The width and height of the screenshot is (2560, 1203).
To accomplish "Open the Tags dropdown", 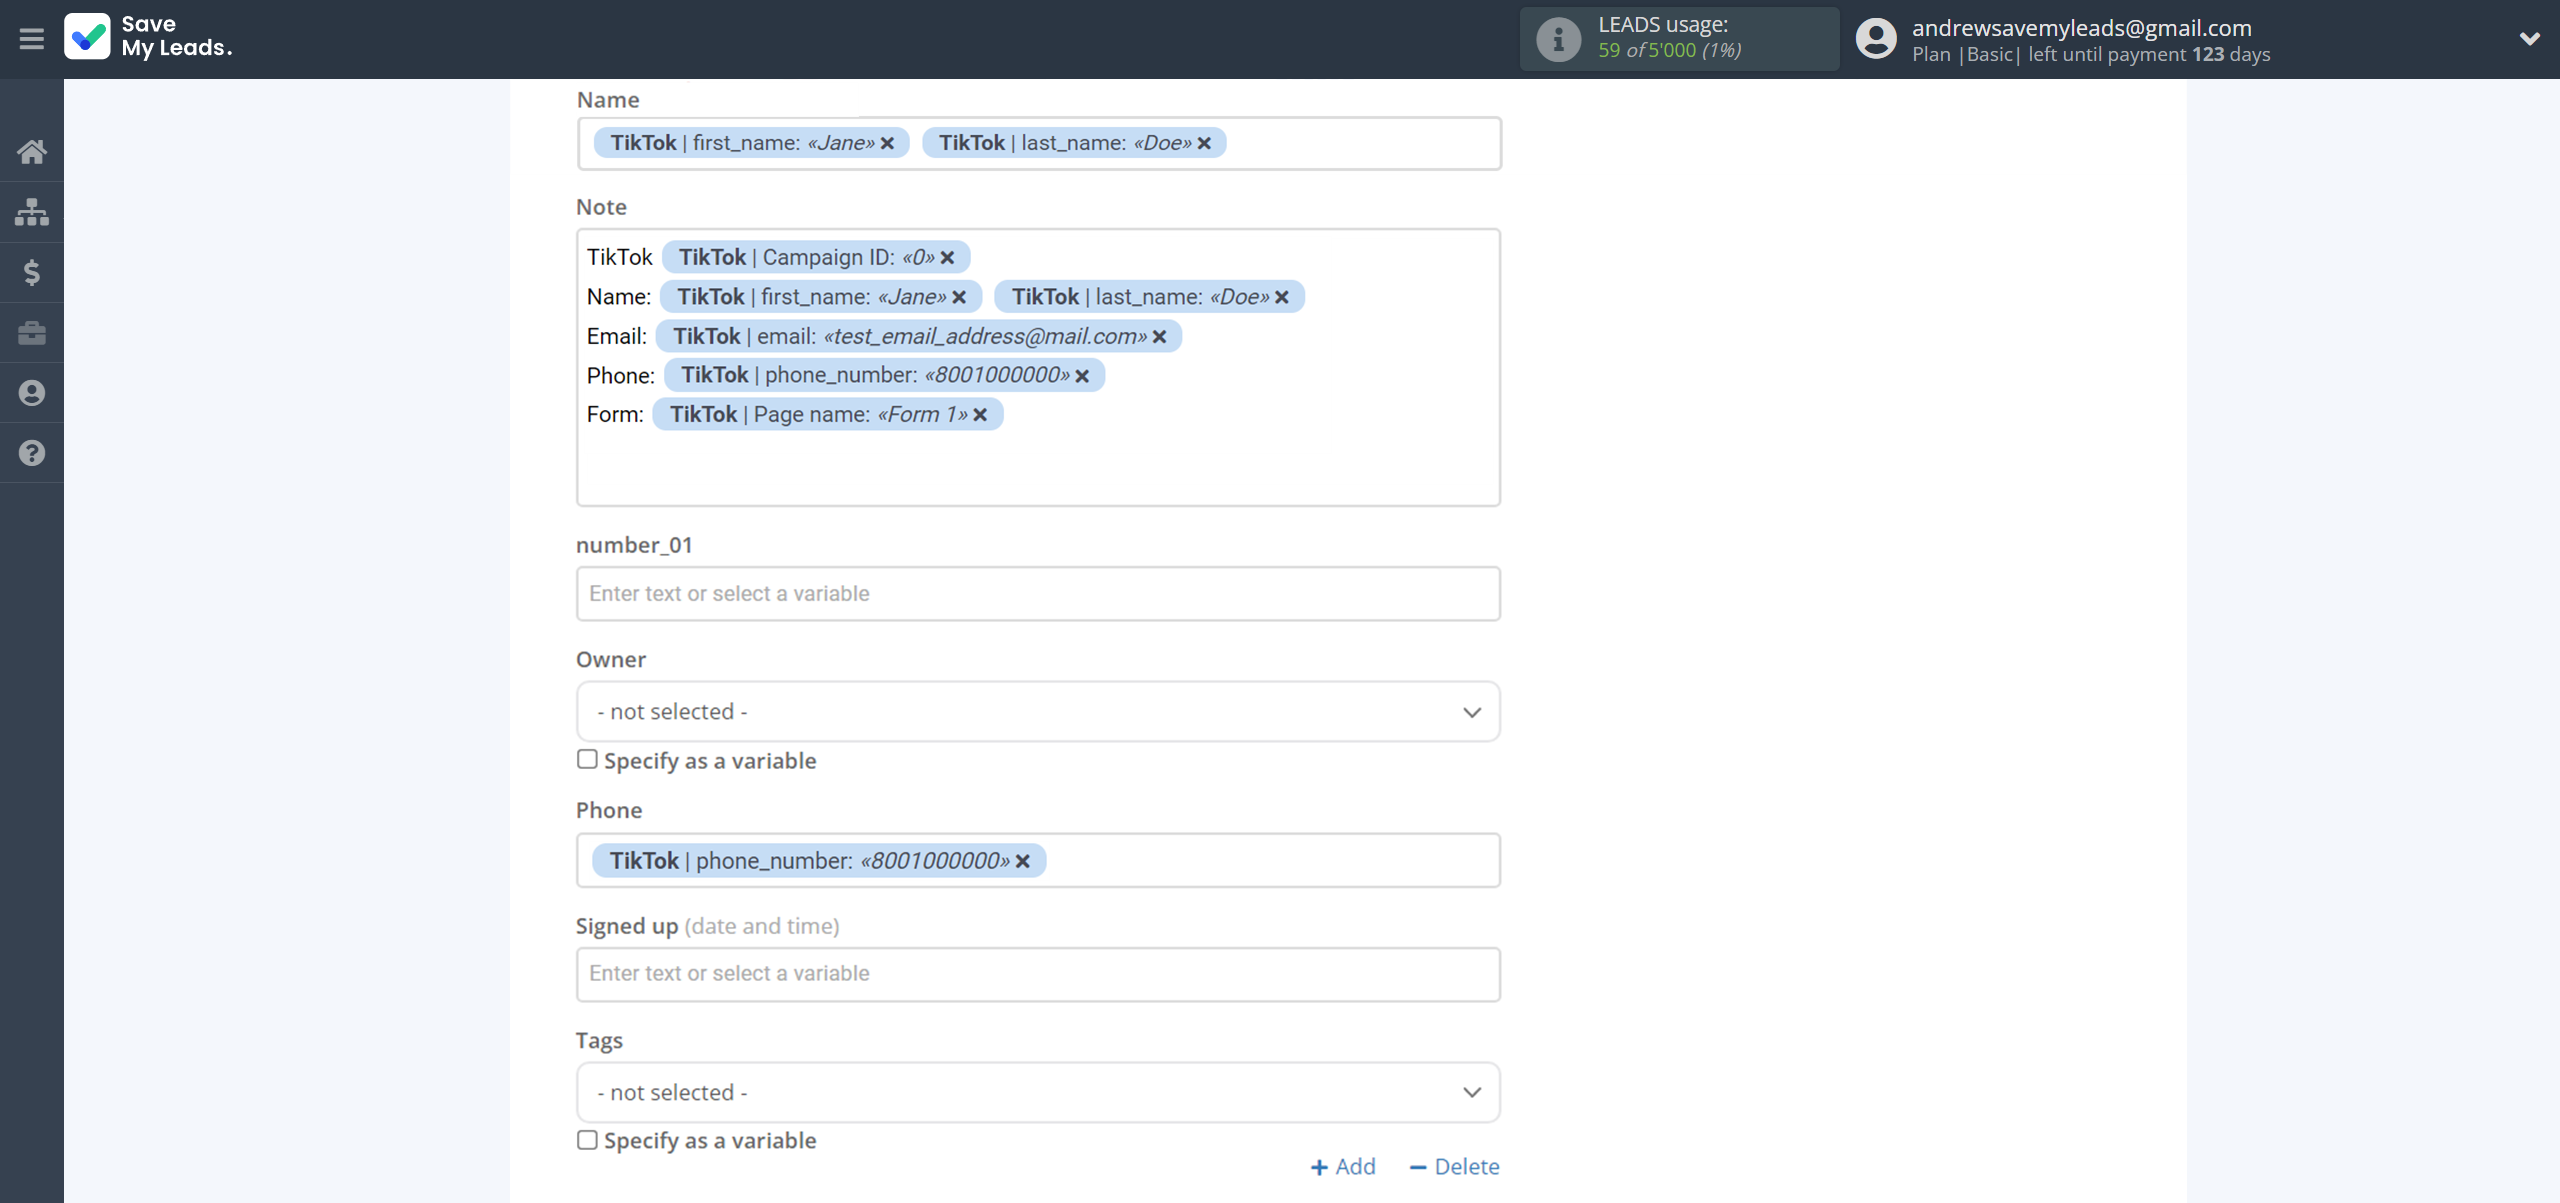I will coord(1038,1092).
